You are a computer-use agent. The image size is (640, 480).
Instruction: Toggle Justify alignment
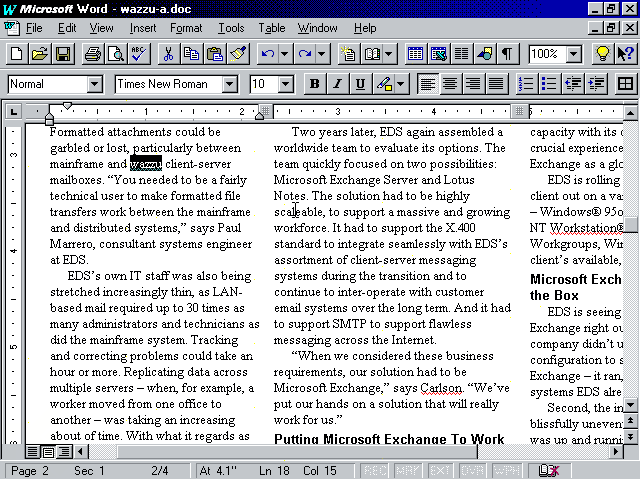[x=496, y=84]
